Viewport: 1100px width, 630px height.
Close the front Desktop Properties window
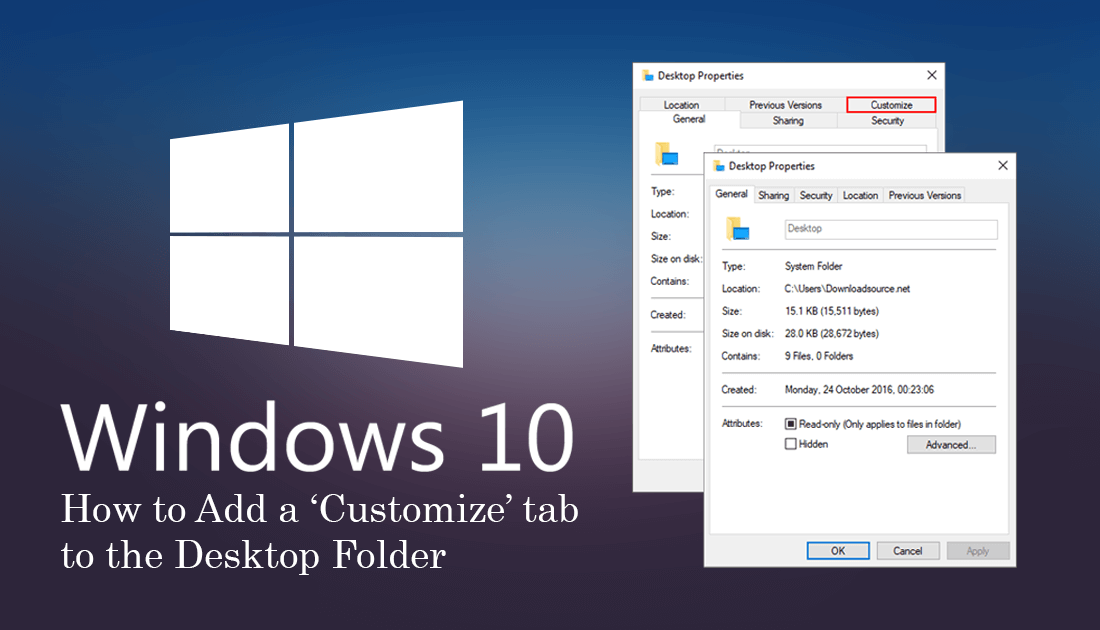[x=1002, y=166]
